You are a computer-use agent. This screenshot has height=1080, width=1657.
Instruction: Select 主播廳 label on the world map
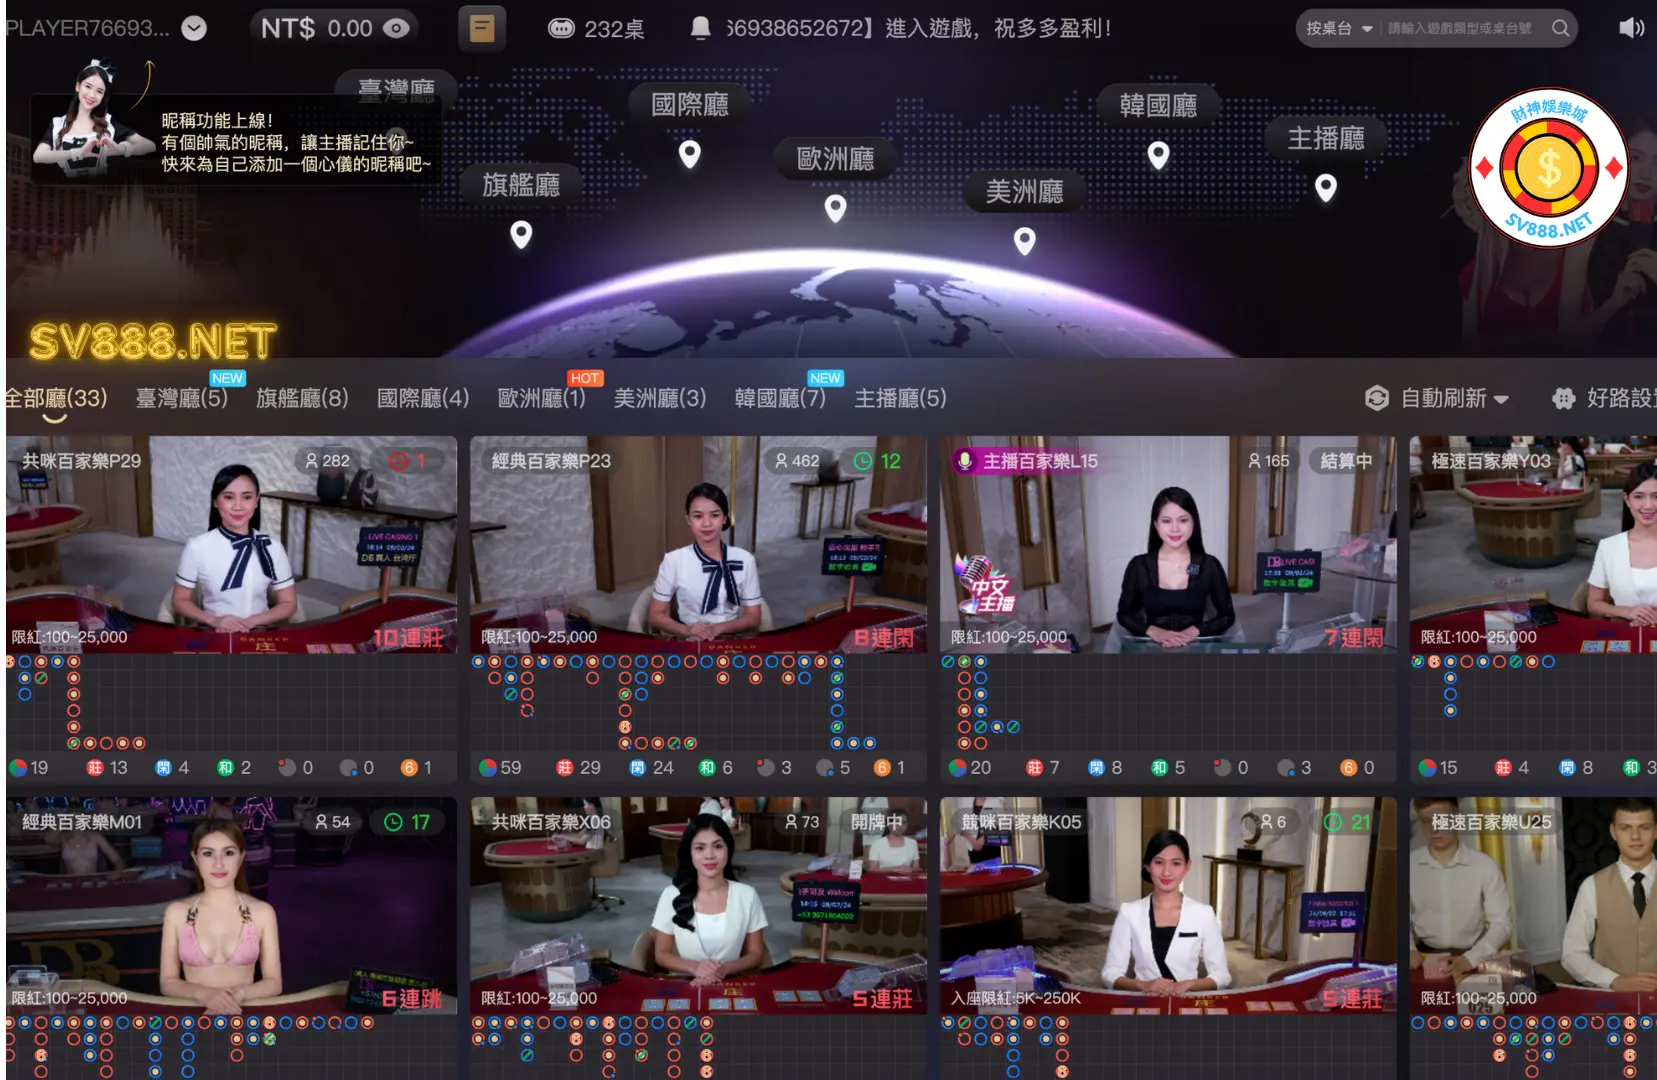click(x=1326, y=138)
